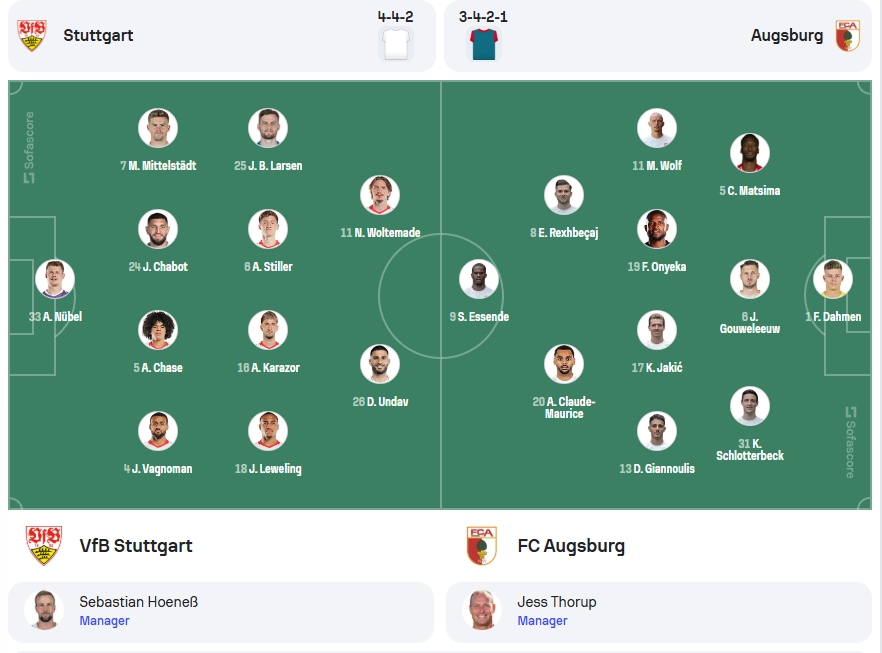Click the Stuttgart club crest in header
This screenshot has height=653, width=882.
click(32, 35)
